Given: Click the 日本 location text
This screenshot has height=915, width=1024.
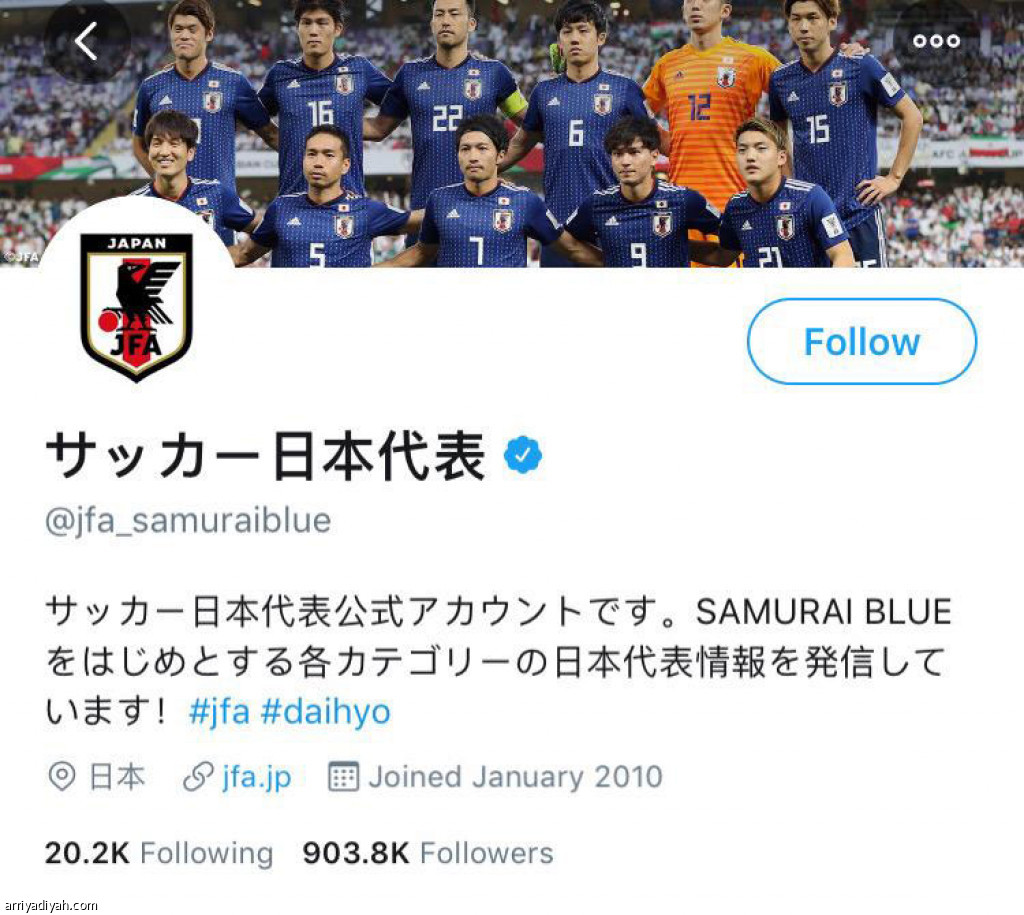Looking at the screenshot, I should coord(117,777).
